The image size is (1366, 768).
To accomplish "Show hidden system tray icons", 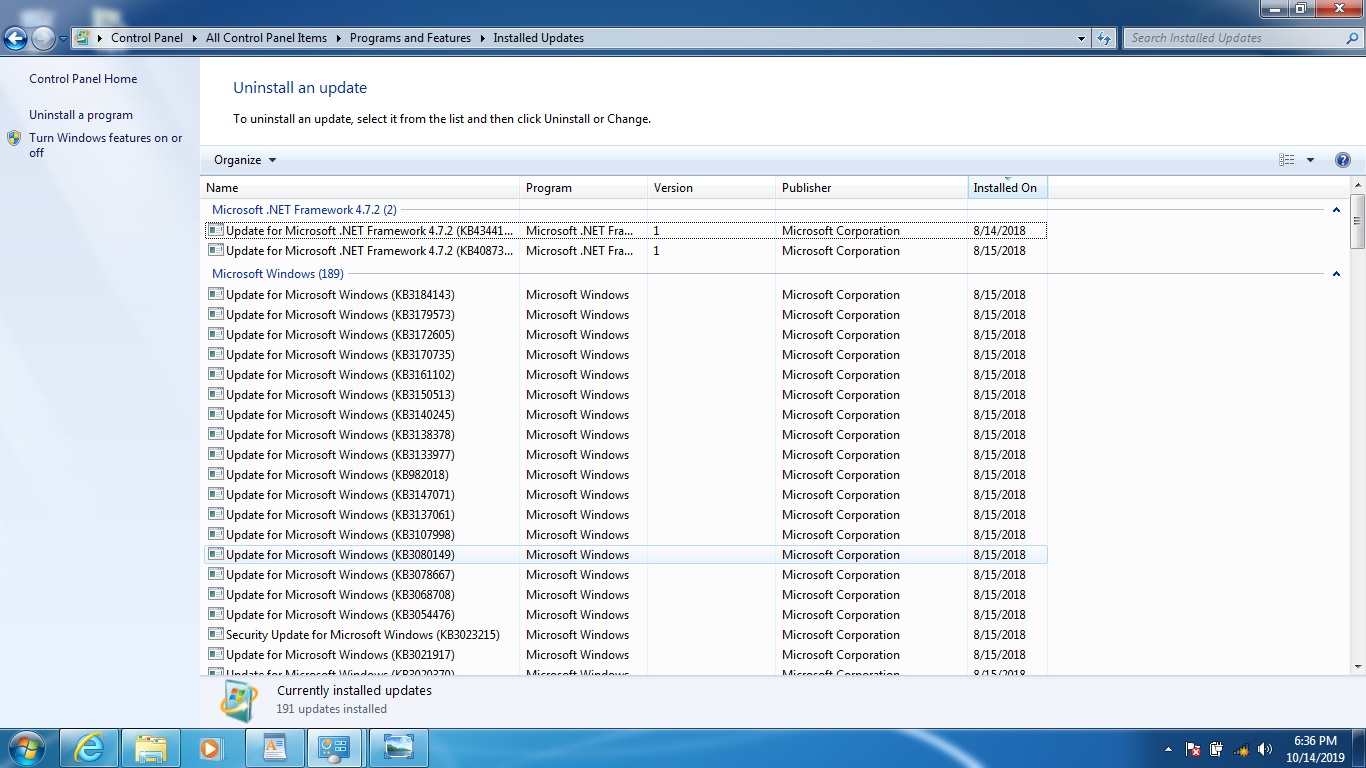I will pyautogui.click(x=1168, y=749).
